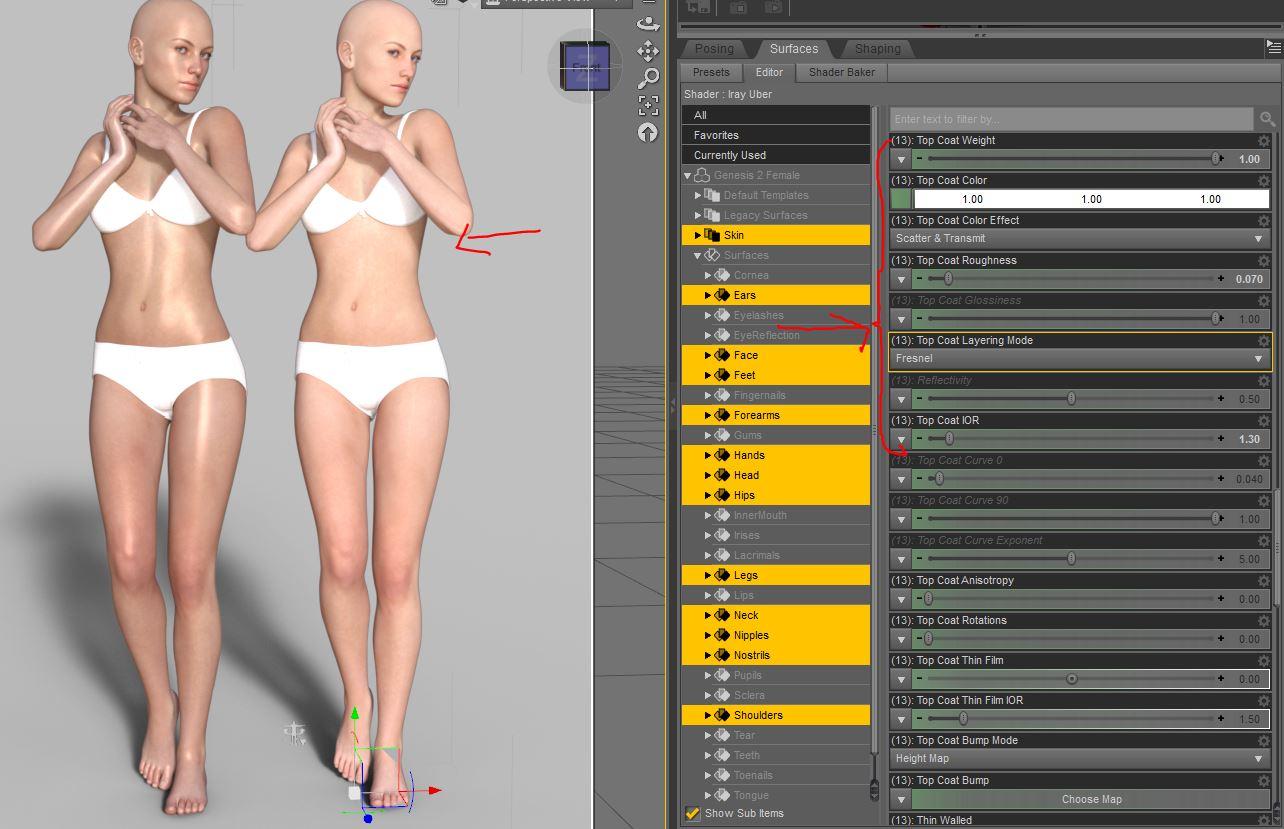Collapse the Genesis 2 Female tree node

pos(688,175)
